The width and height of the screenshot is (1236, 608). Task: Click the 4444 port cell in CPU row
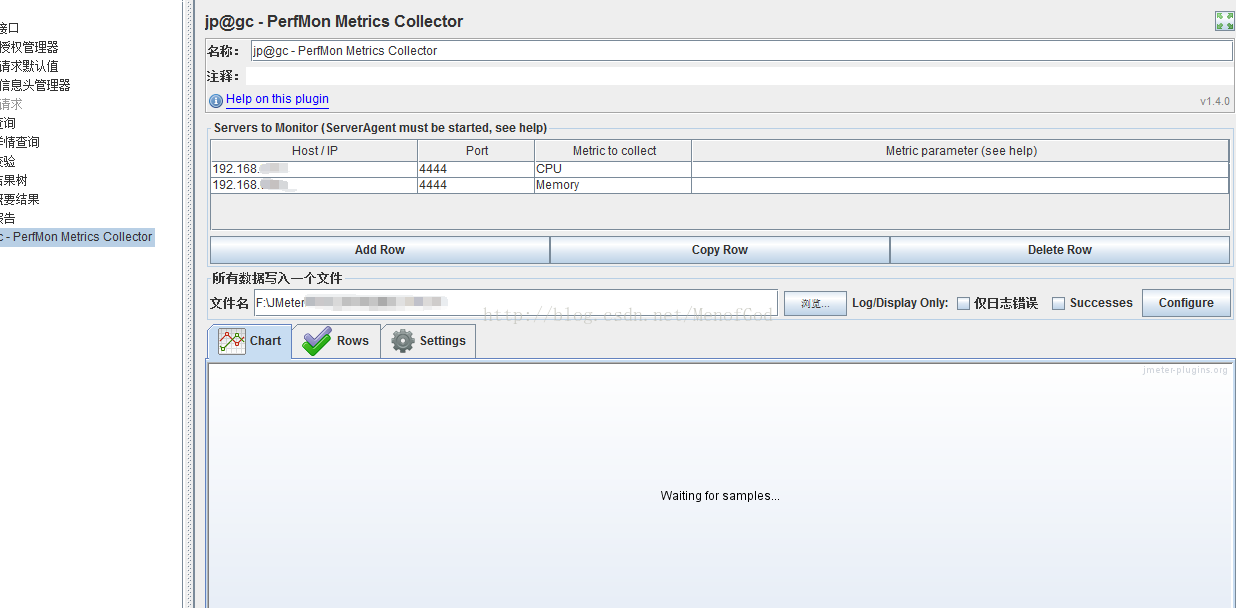pos(476,169)
